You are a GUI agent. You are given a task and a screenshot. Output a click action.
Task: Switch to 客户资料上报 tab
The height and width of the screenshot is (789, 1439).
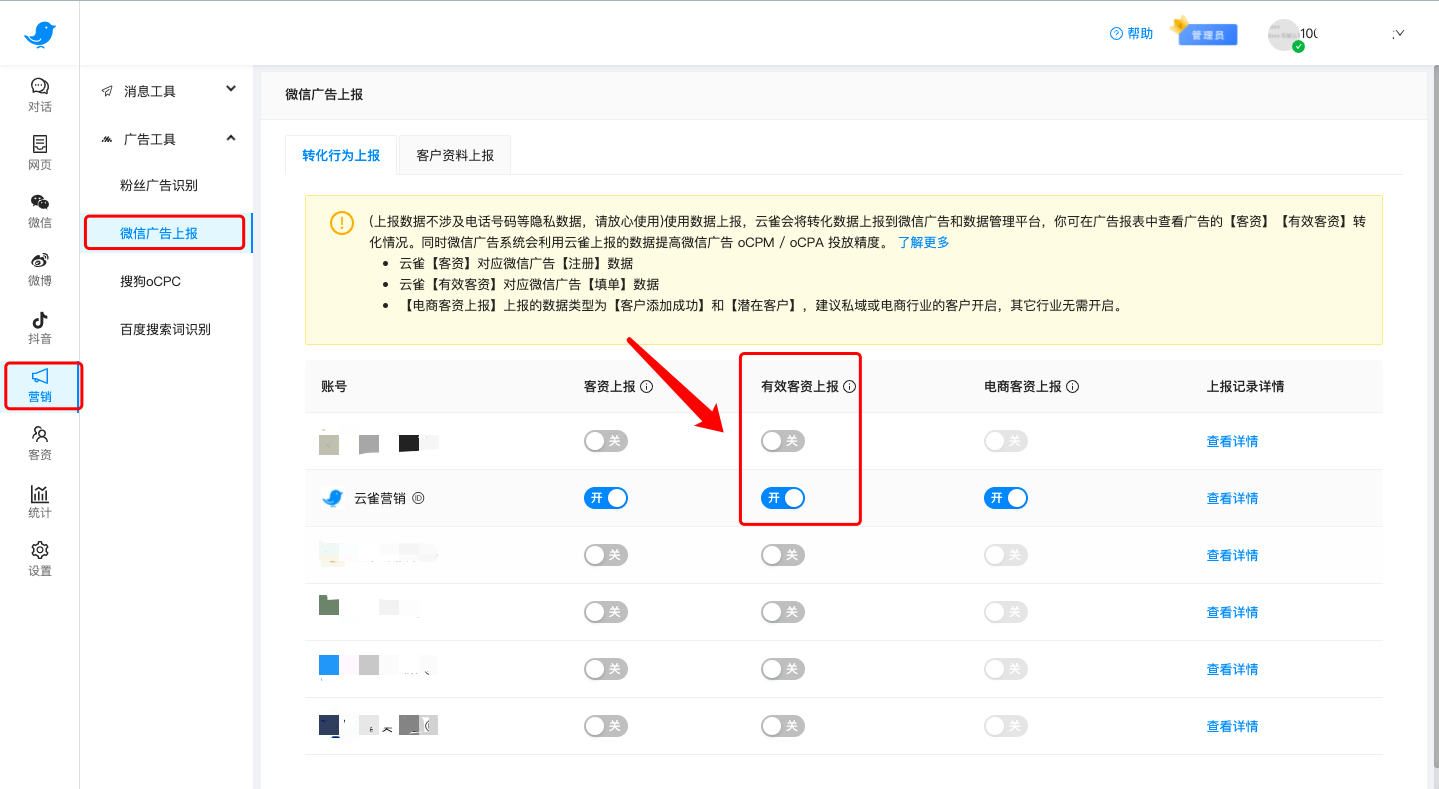[455, 155]
